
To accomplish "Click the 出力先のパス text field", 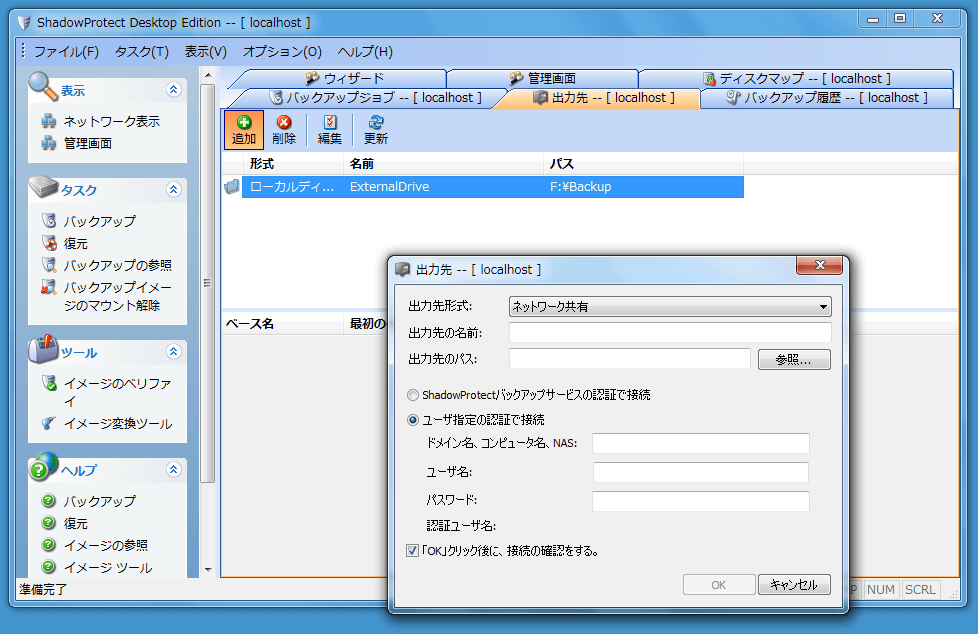I will click(x=629, y=359).
